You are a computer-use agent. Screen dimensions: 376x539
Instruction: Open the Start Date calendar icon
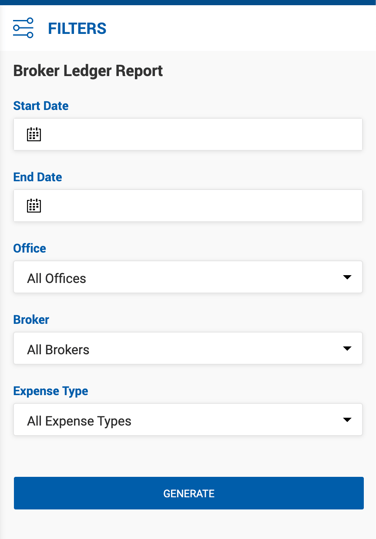[x=34, y=134]
